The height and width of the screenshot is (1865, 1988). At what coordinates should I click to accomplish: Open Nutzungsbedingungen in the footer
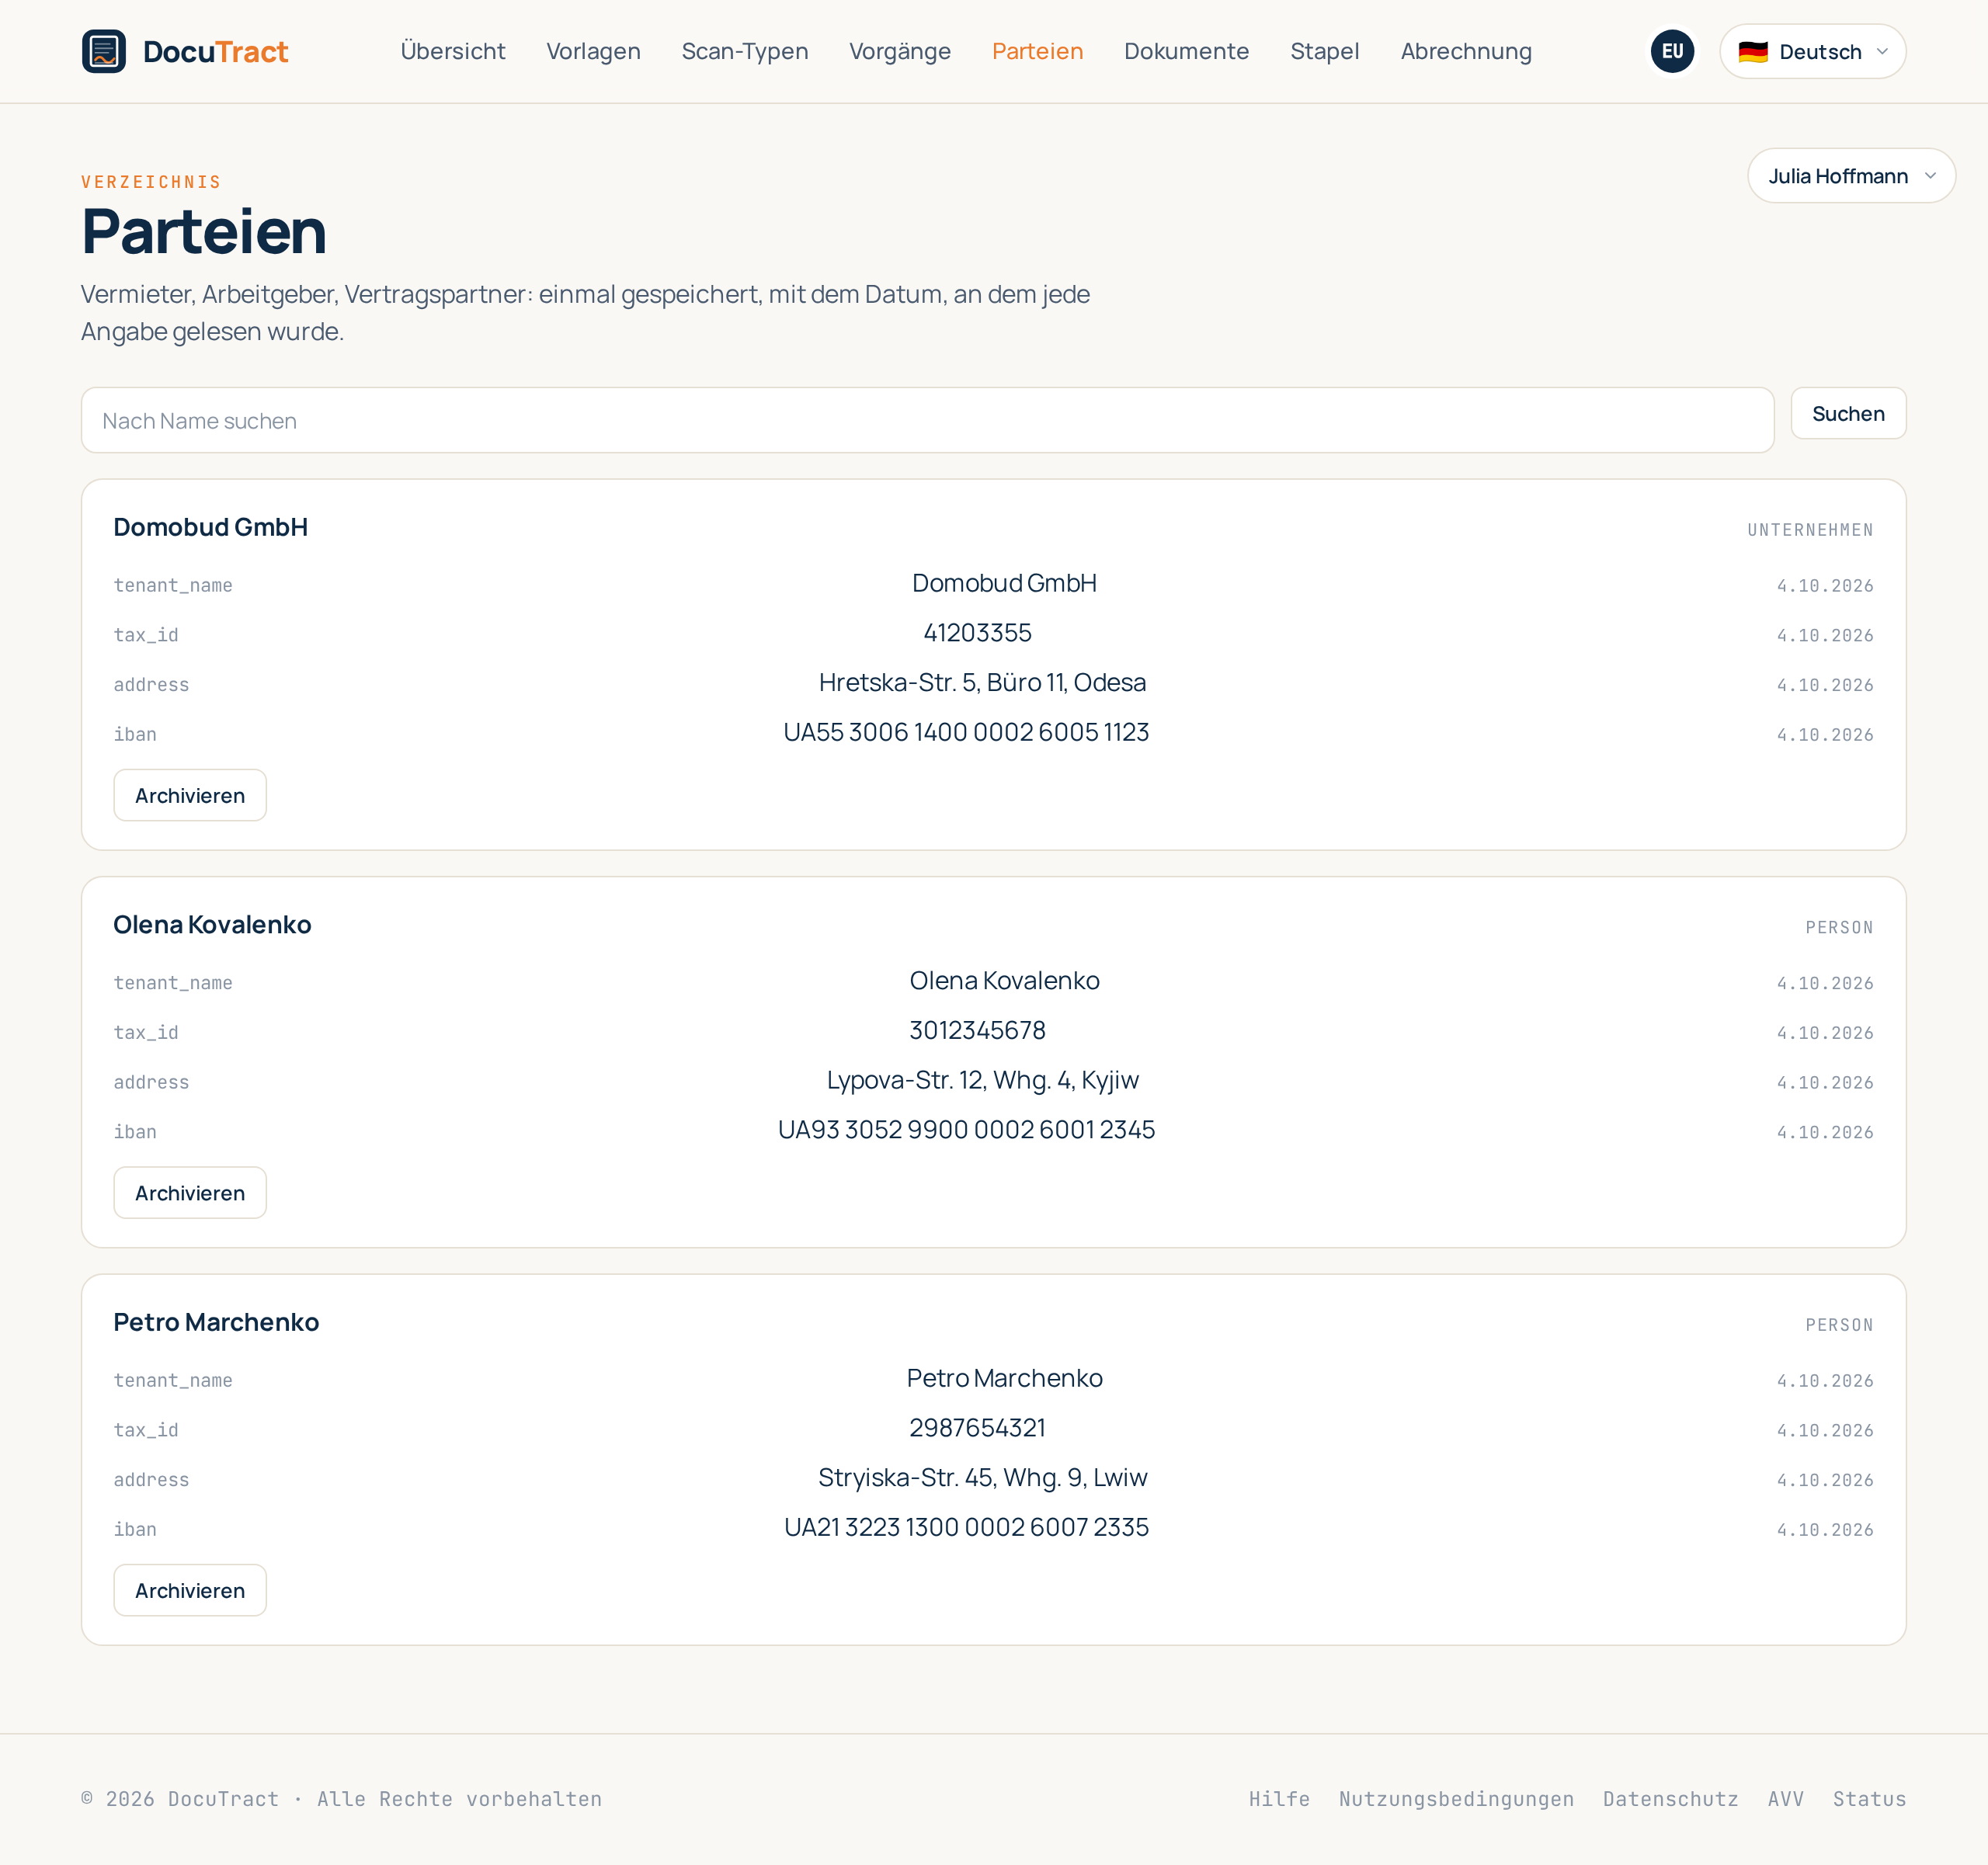click(x=1456, y=1799)
